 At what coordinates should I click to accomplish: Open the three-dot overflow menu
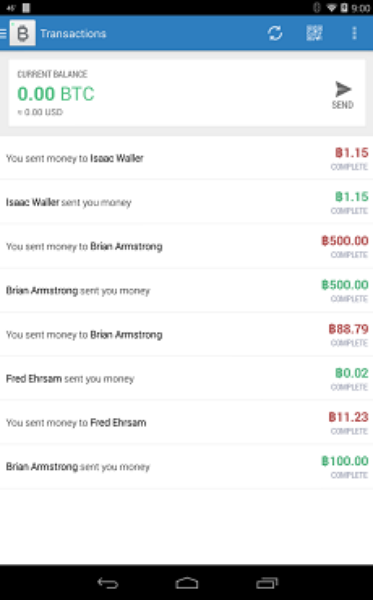(354, 33)
